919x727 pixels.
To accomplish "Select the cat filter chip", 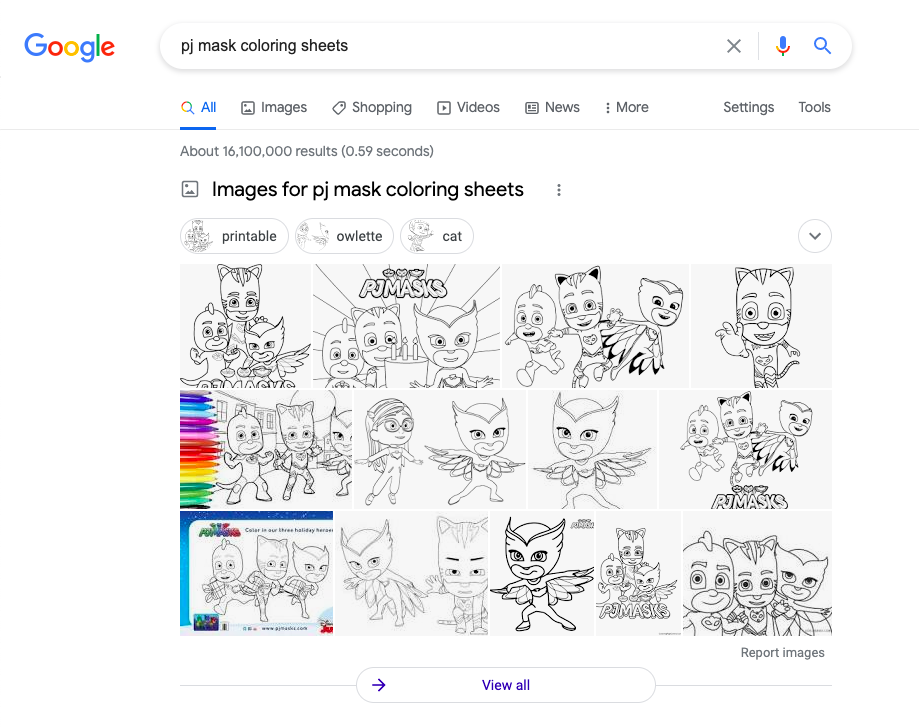I will 437,236.
